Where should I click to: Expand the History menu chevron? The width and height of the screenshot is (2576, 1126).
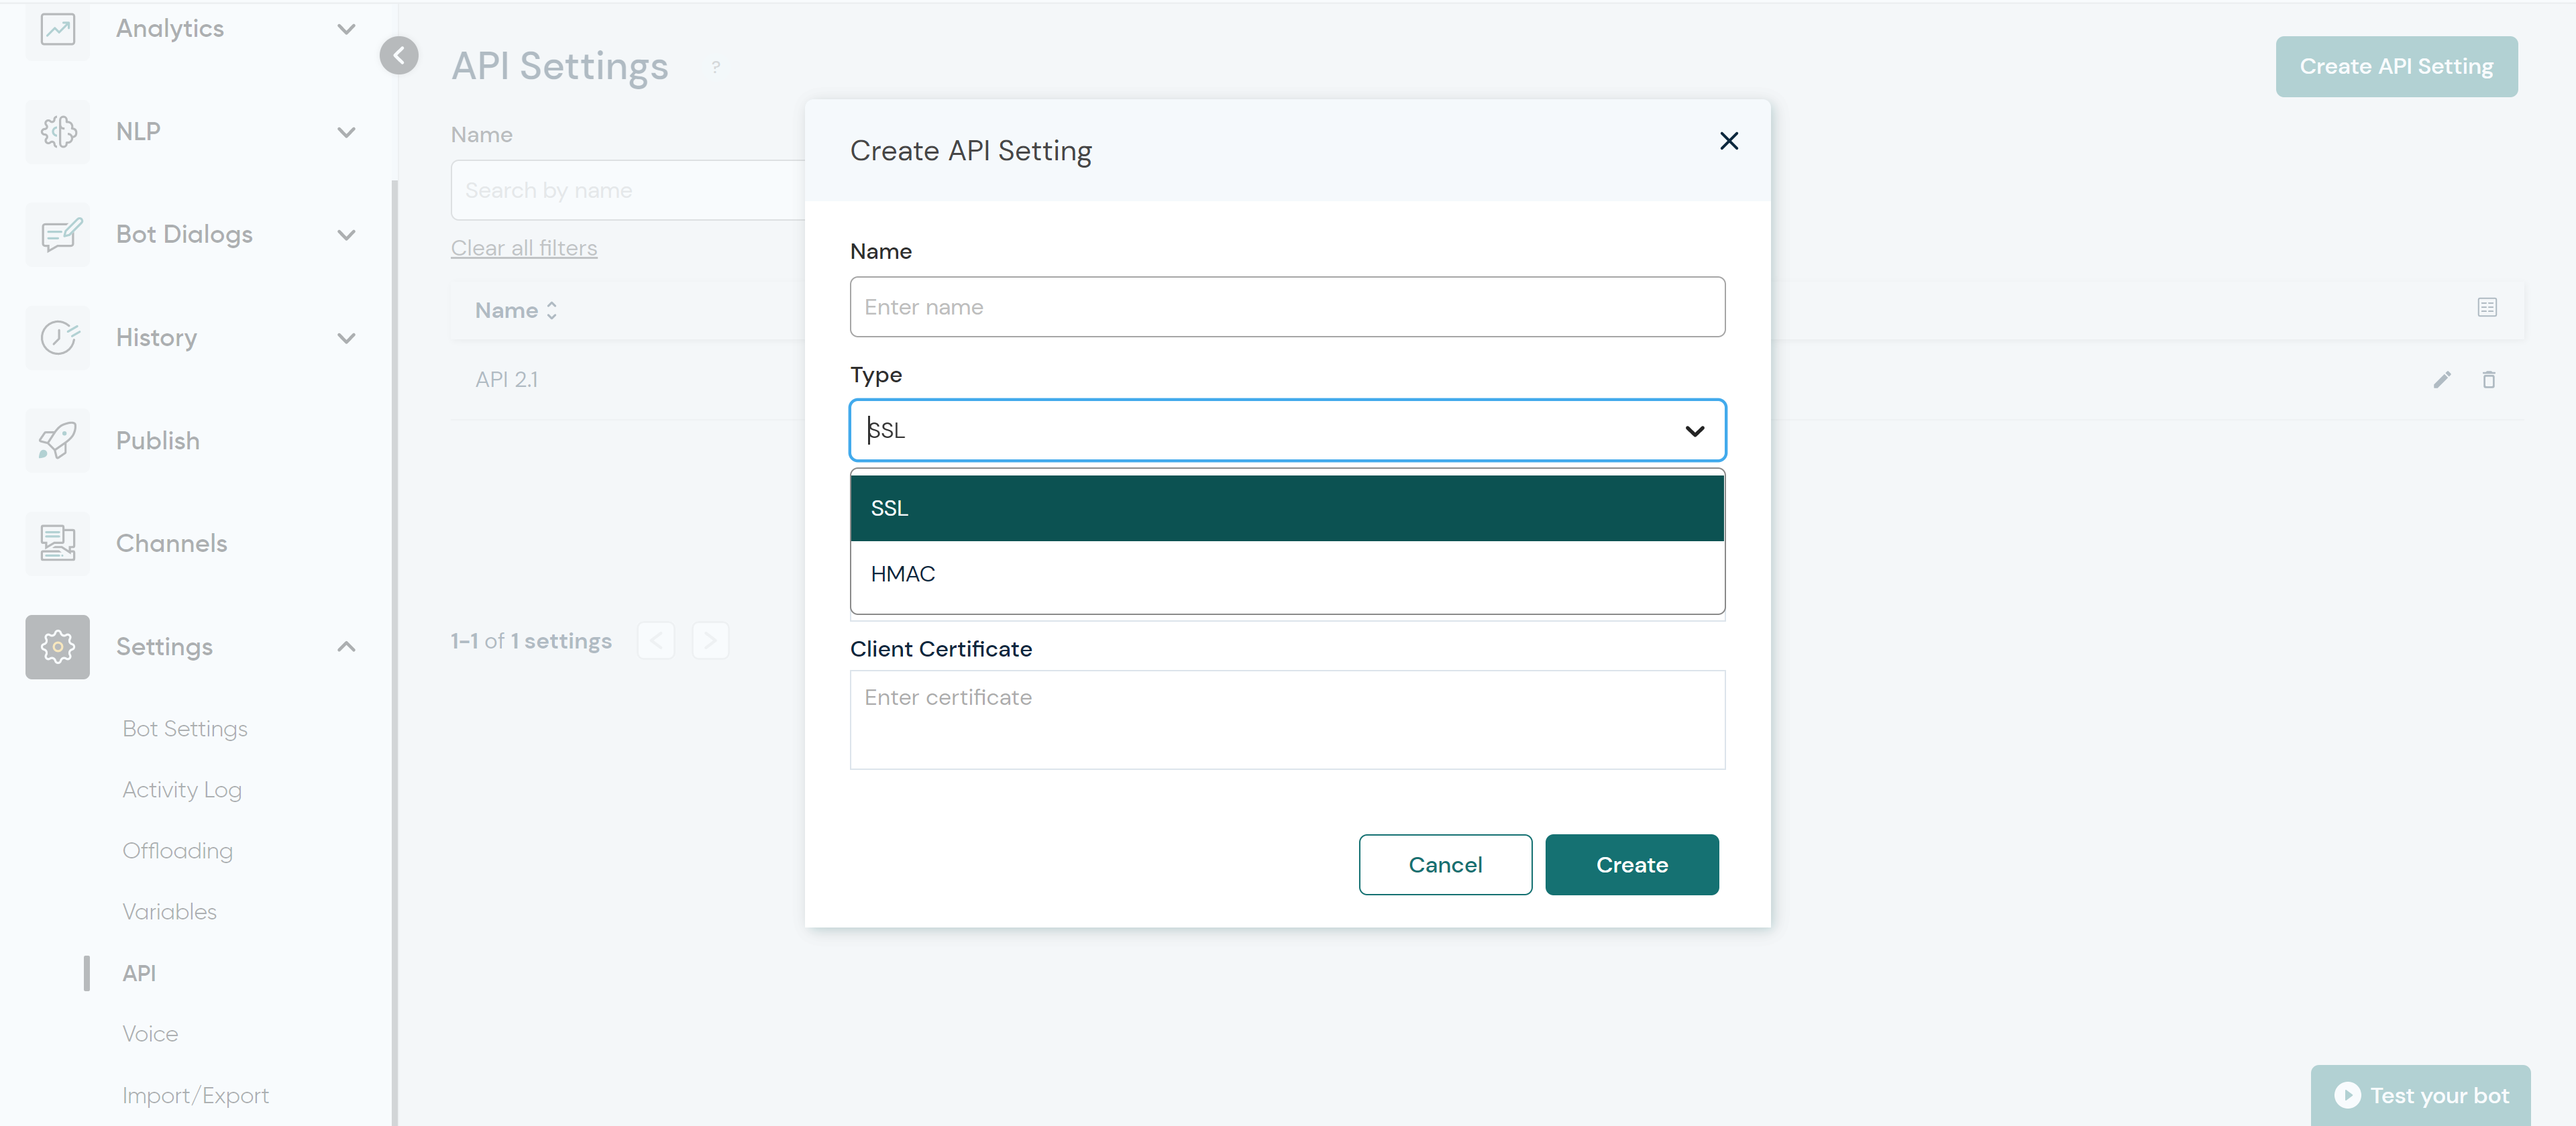click(346, 338)
